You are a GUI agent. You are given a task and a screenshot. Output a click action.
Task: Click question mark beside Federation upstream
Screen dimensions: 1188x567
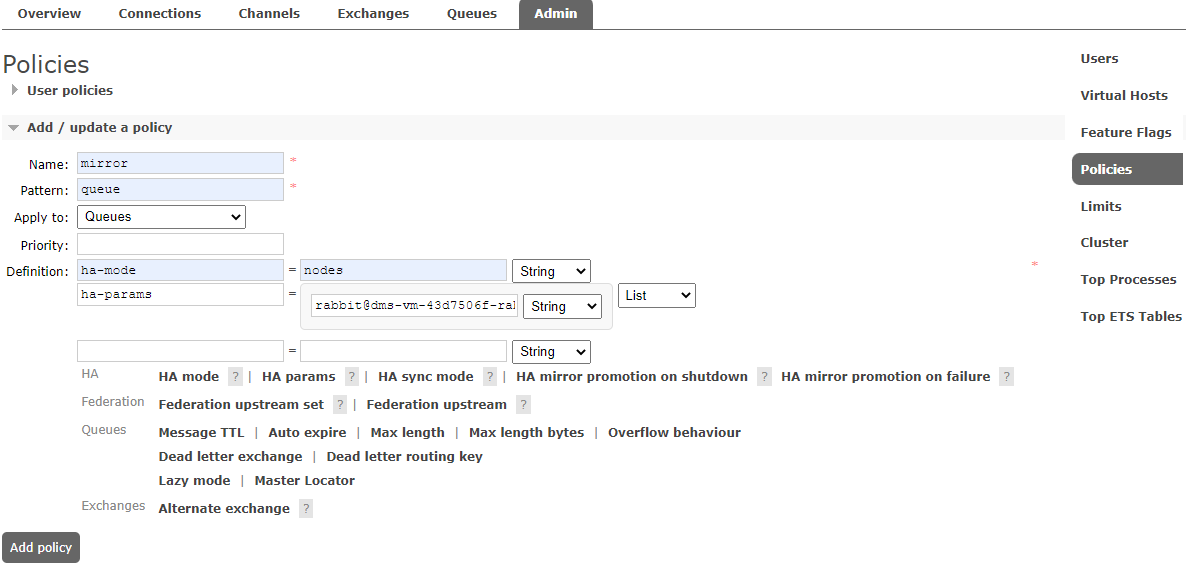pyautogui.click(x=523, y=405)
